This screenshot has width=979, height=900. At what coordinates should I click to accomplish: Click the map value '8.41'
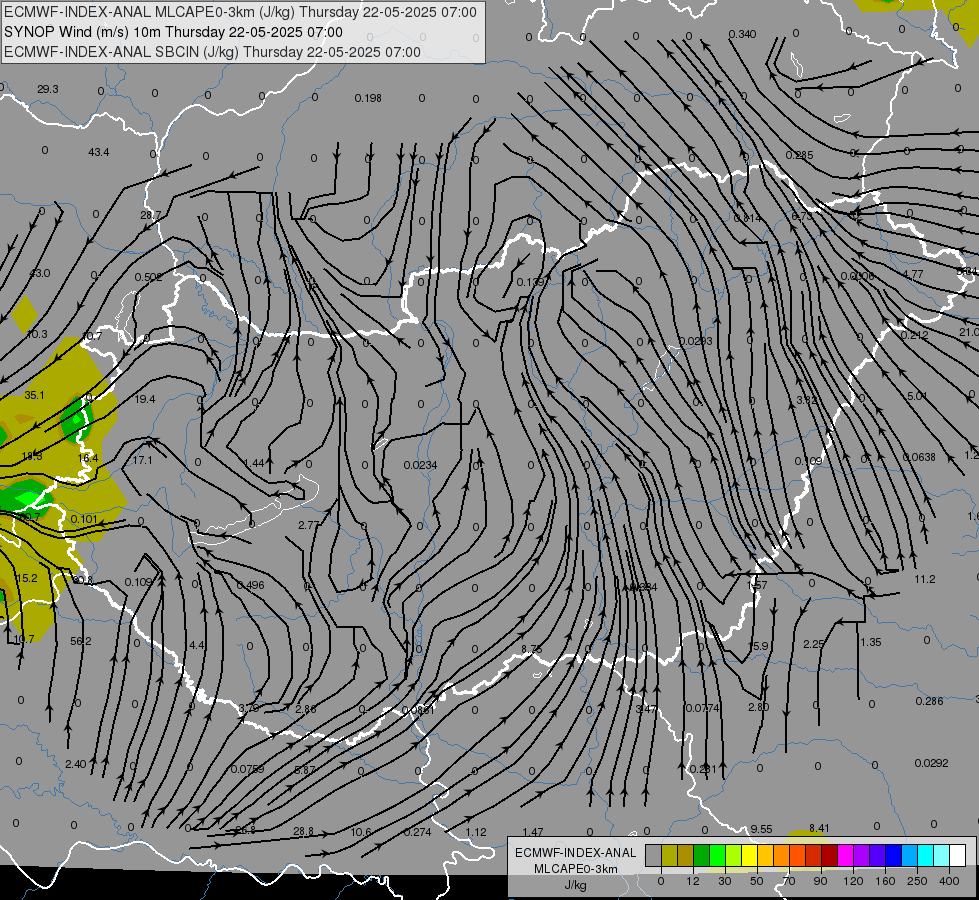819,828
